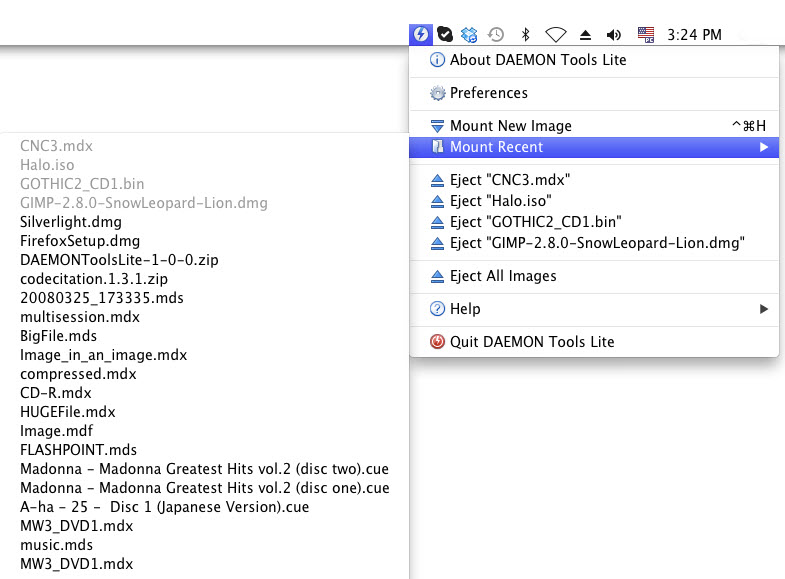Screen dimensions: 785x579
Task: Eject the "Halo.iso" image
Action: 500,201
